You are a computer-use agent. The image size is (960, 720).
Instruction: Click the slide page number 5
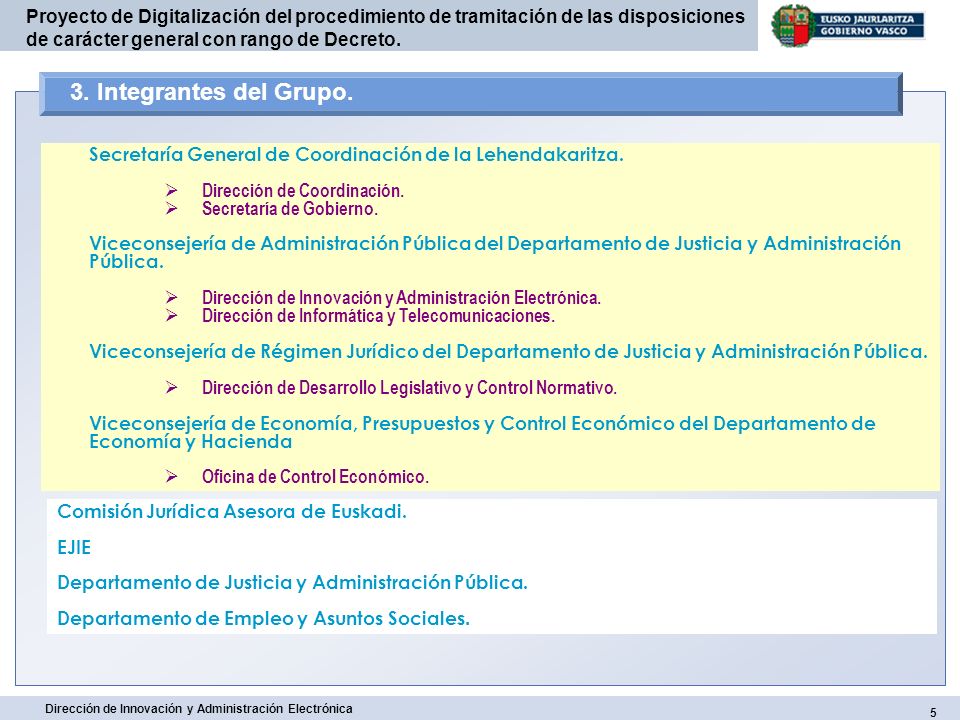point(933,713)
